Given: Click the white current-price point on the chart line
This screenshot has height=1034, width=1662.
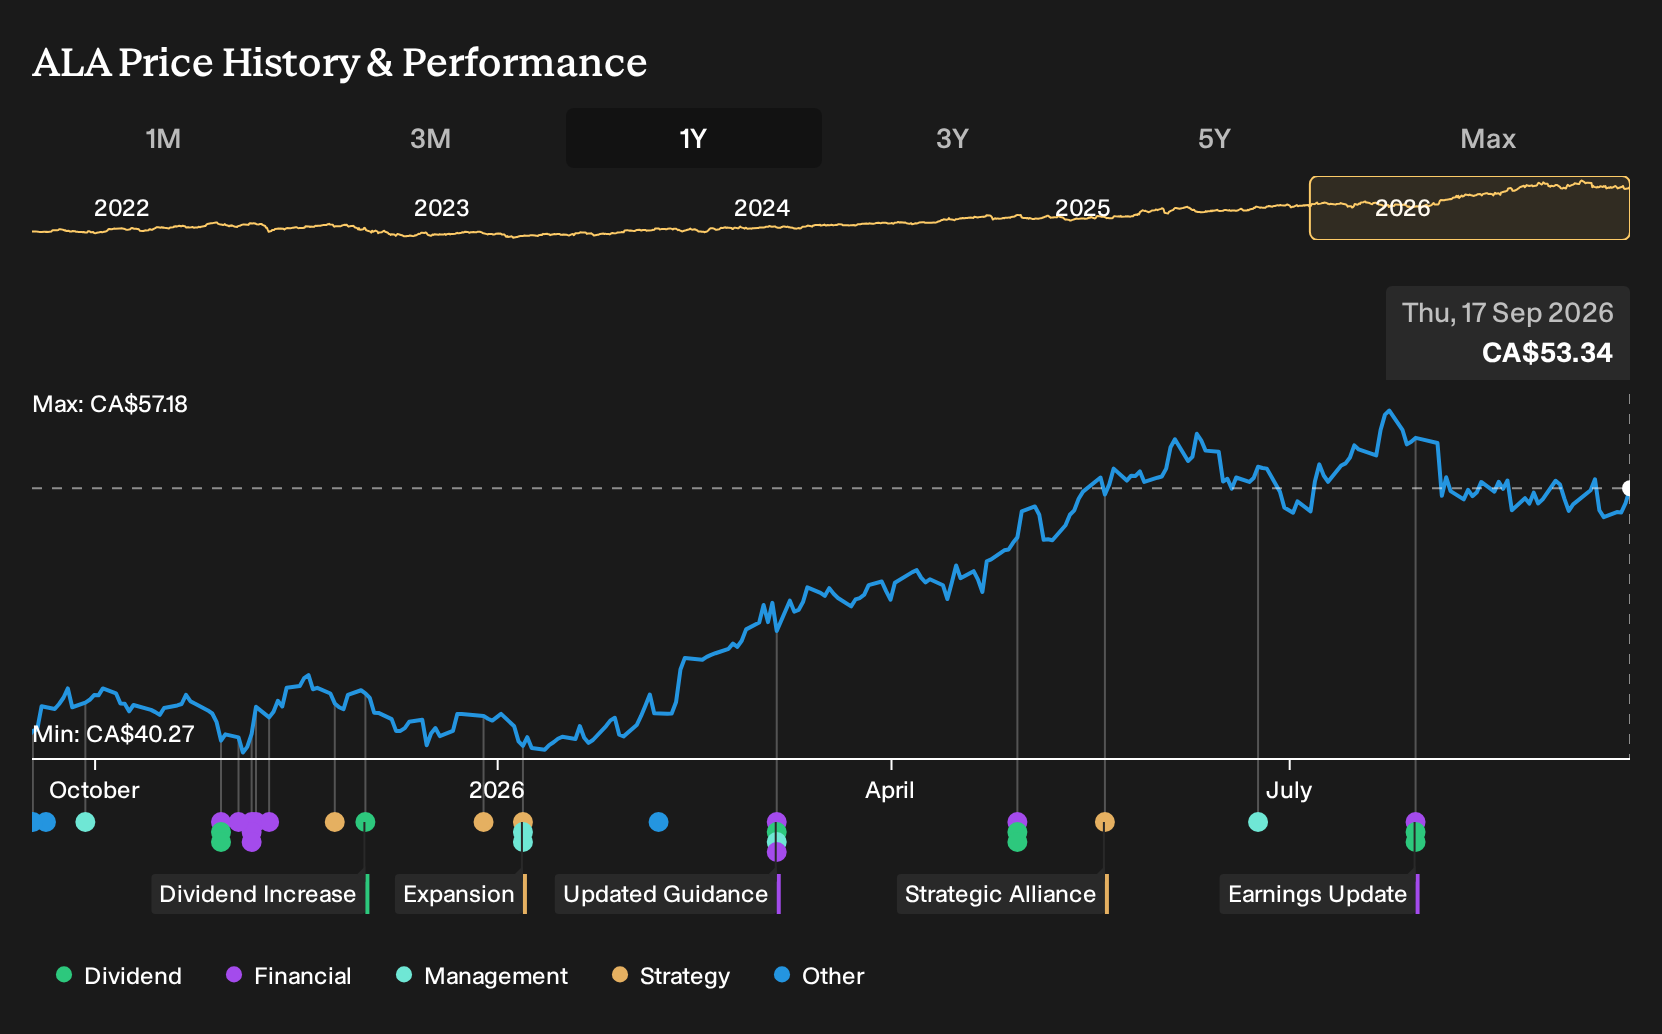Looking at the screenshot, I should pos(1627,488).
